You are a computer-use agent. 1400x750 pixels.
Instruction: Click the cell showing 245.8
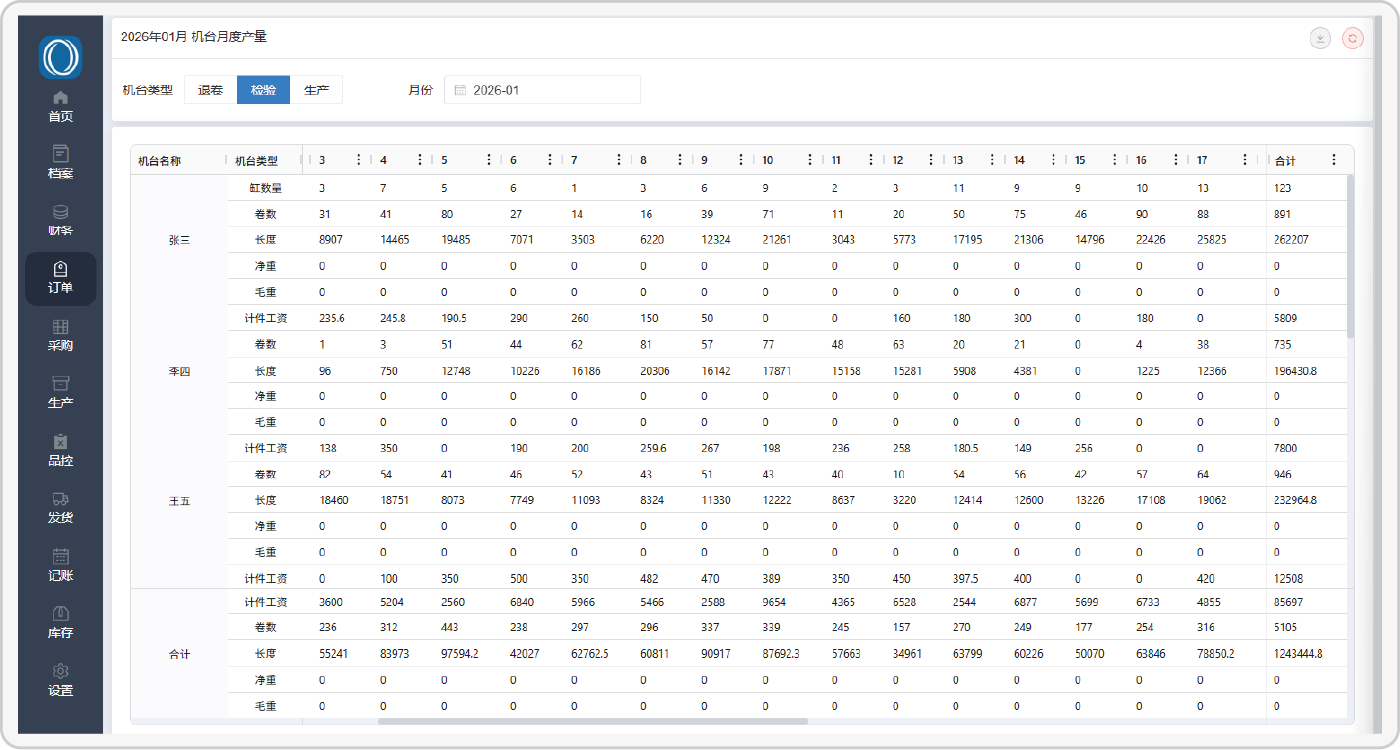click(x=393, y=318)
